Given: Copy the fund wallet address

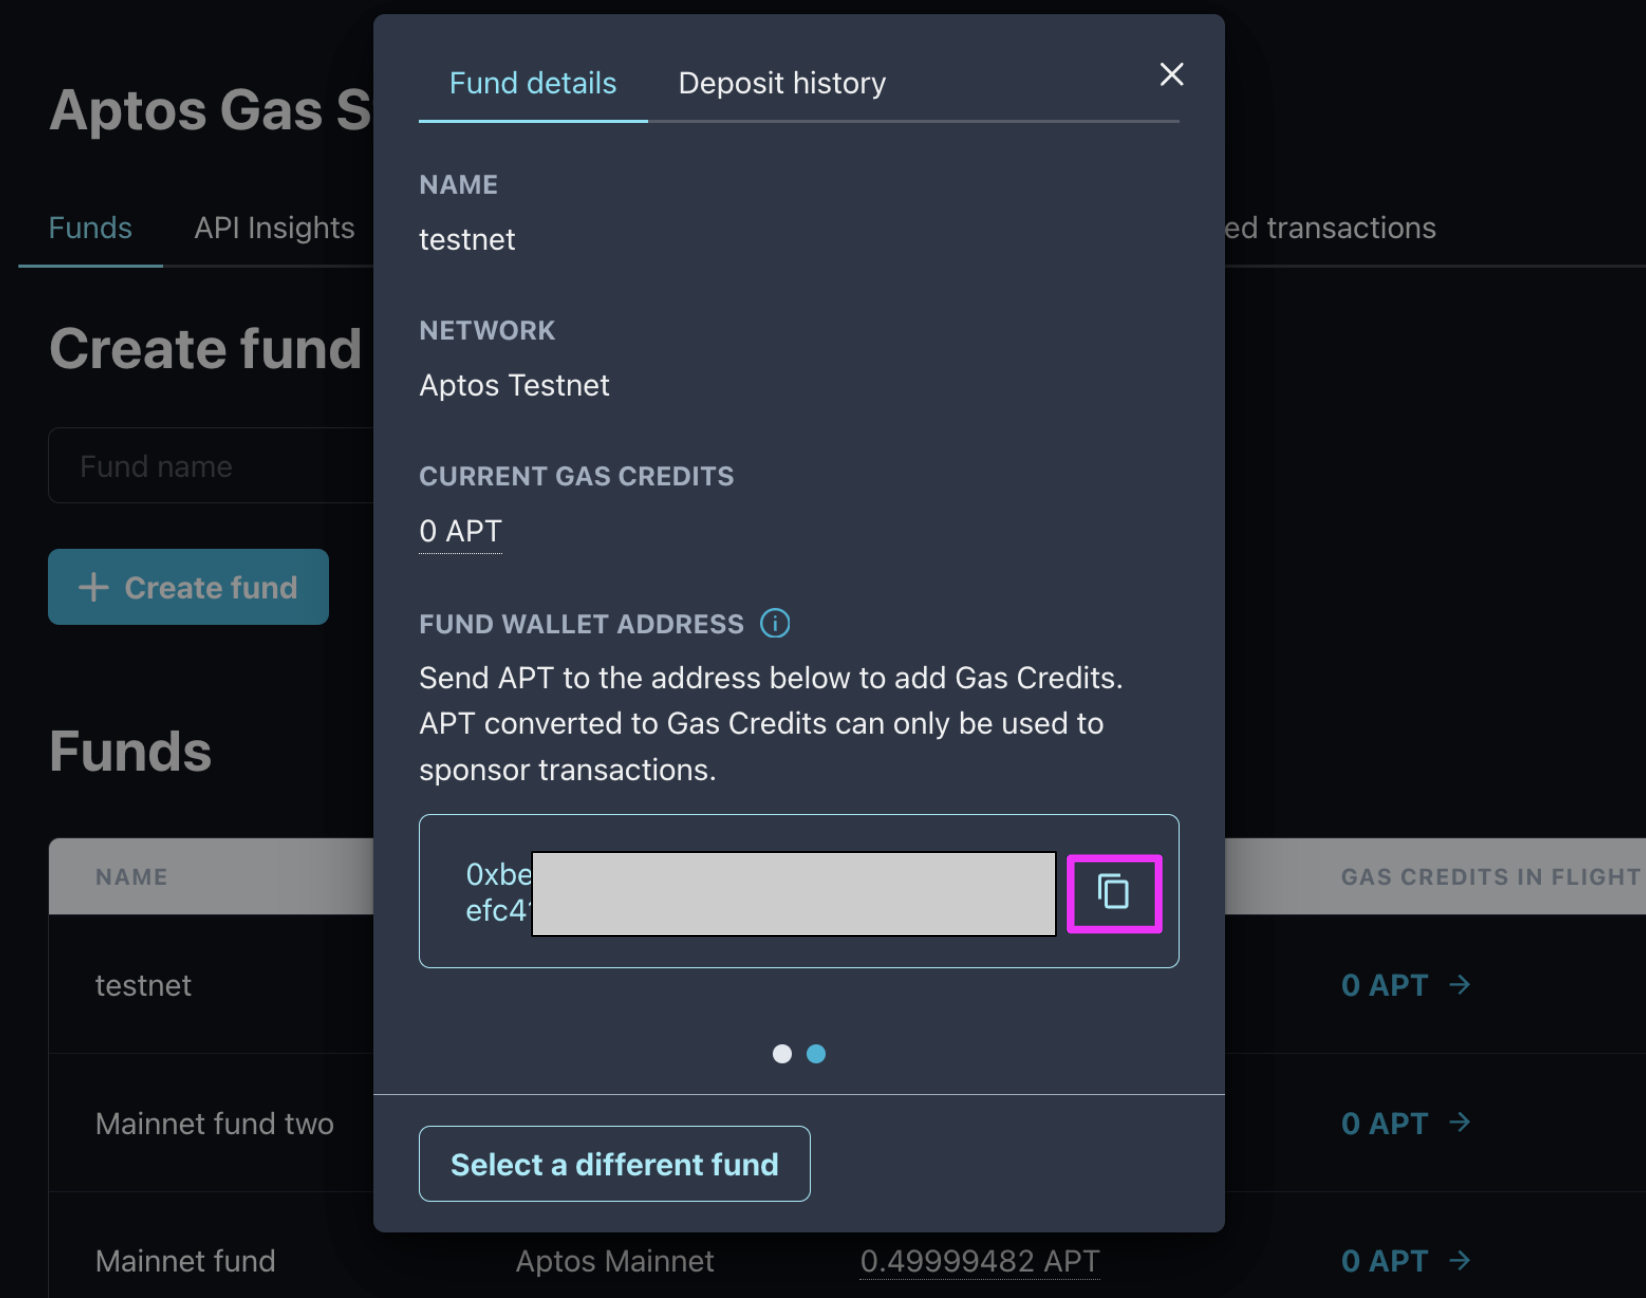Looking at the screenshot, I should (1113, 892).
